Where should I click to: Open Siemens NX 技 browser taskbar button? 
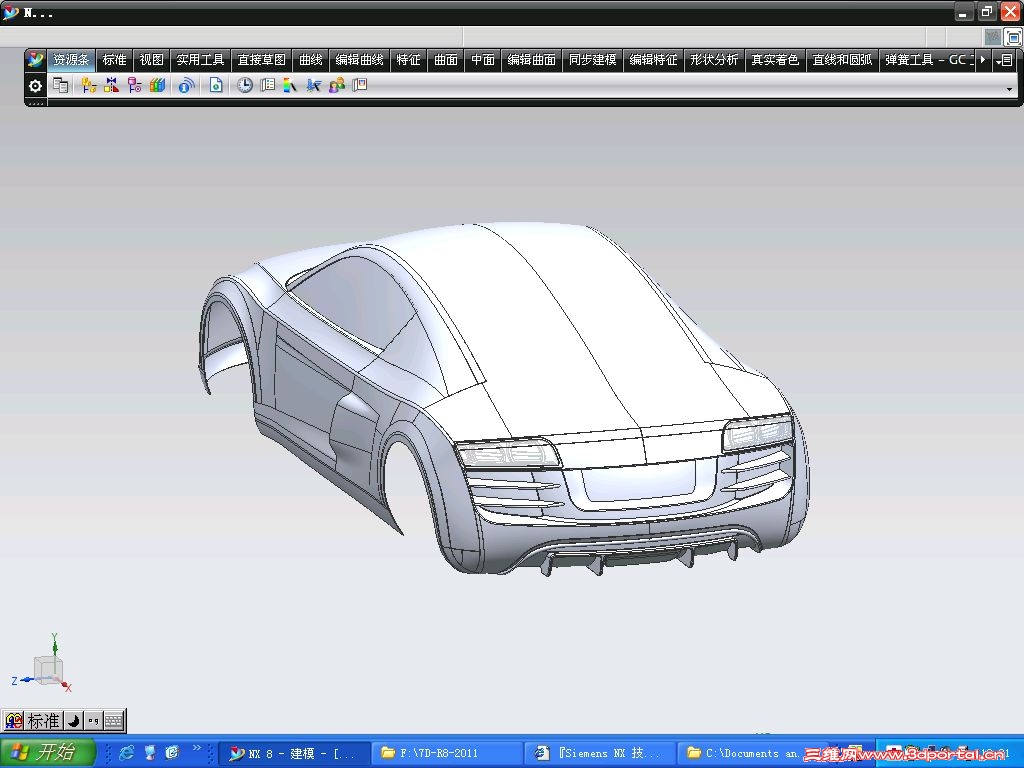[x=600, y=754]
